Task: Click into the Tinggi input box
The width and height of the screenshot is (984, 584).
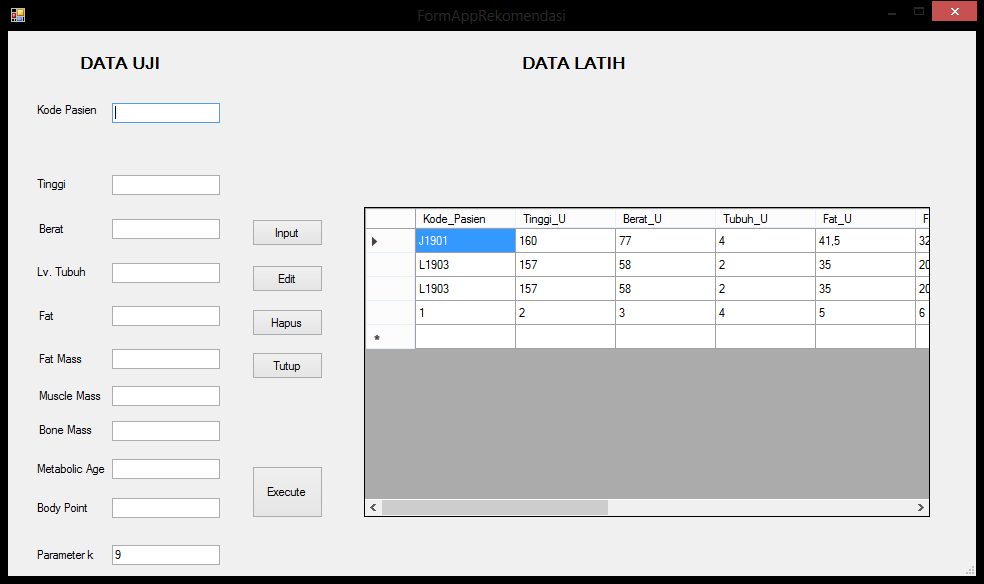Action: tap(166, 185)
